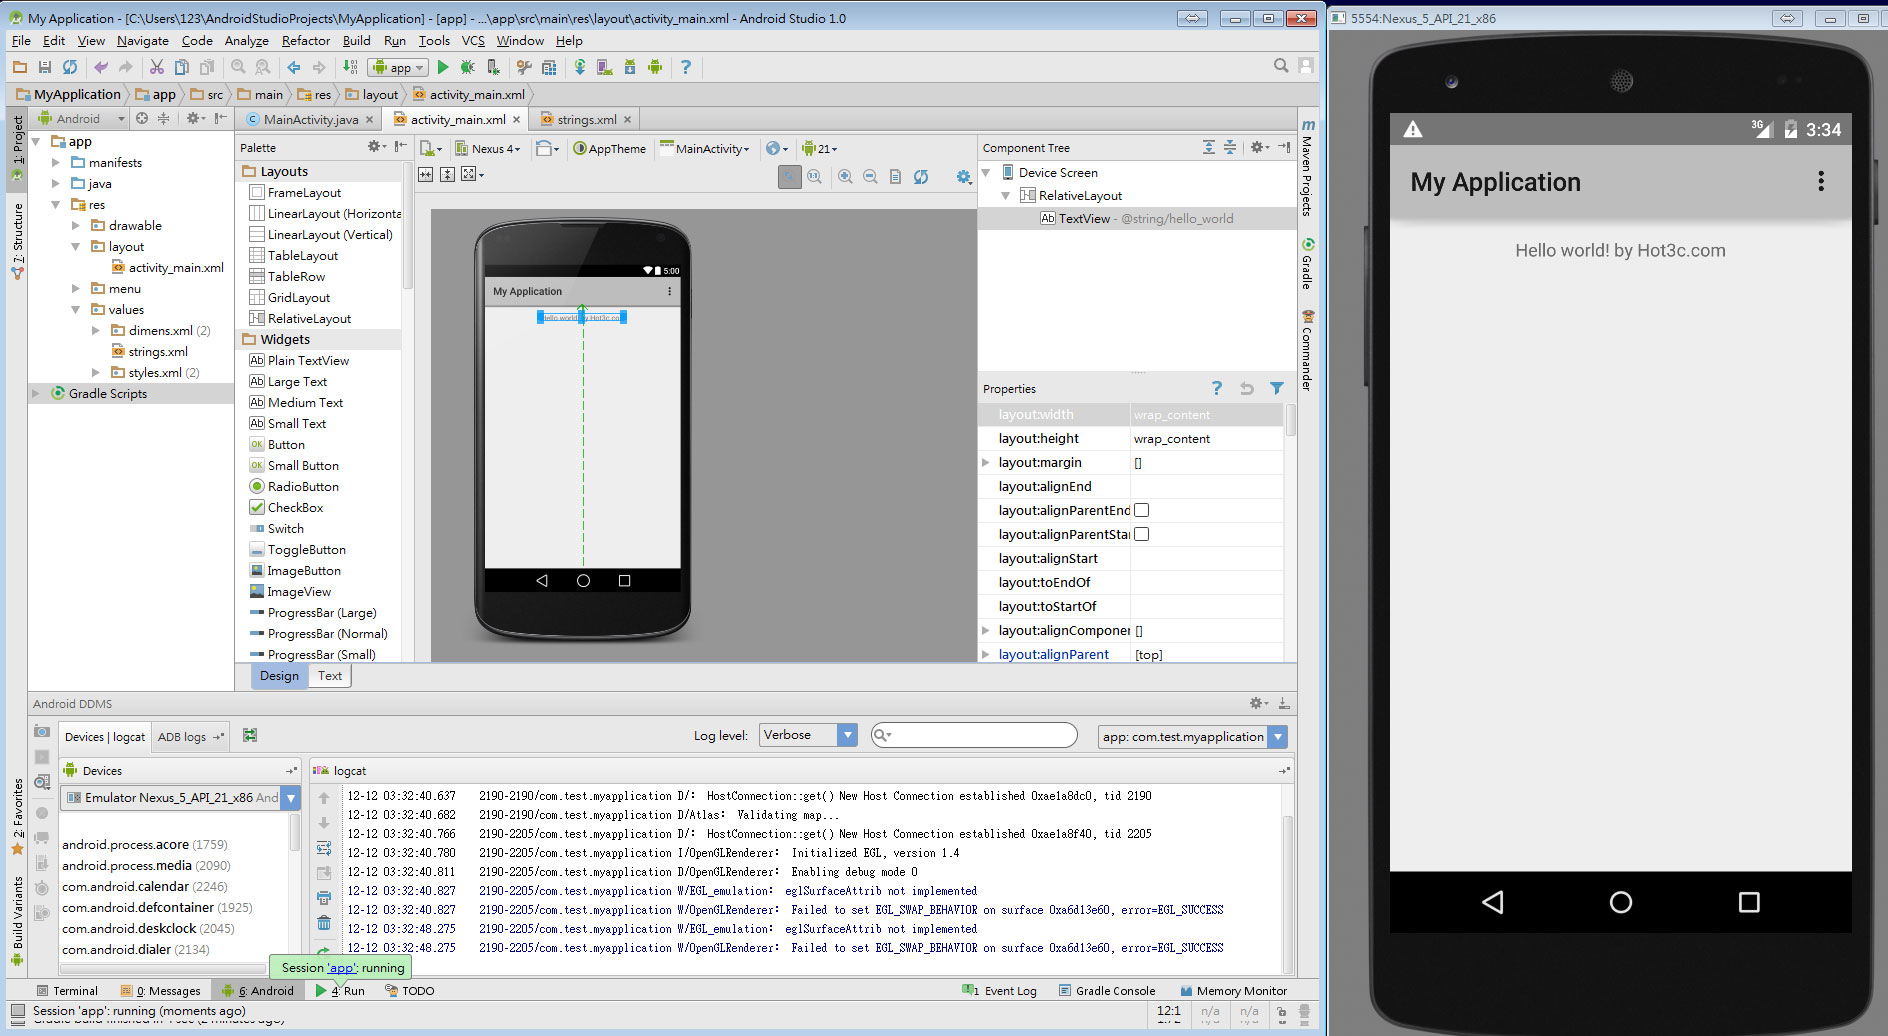Click the search magnifier at top right
Image resolution: width=1888 pixels, height=1036 pixels.
tap(1280, 66)
